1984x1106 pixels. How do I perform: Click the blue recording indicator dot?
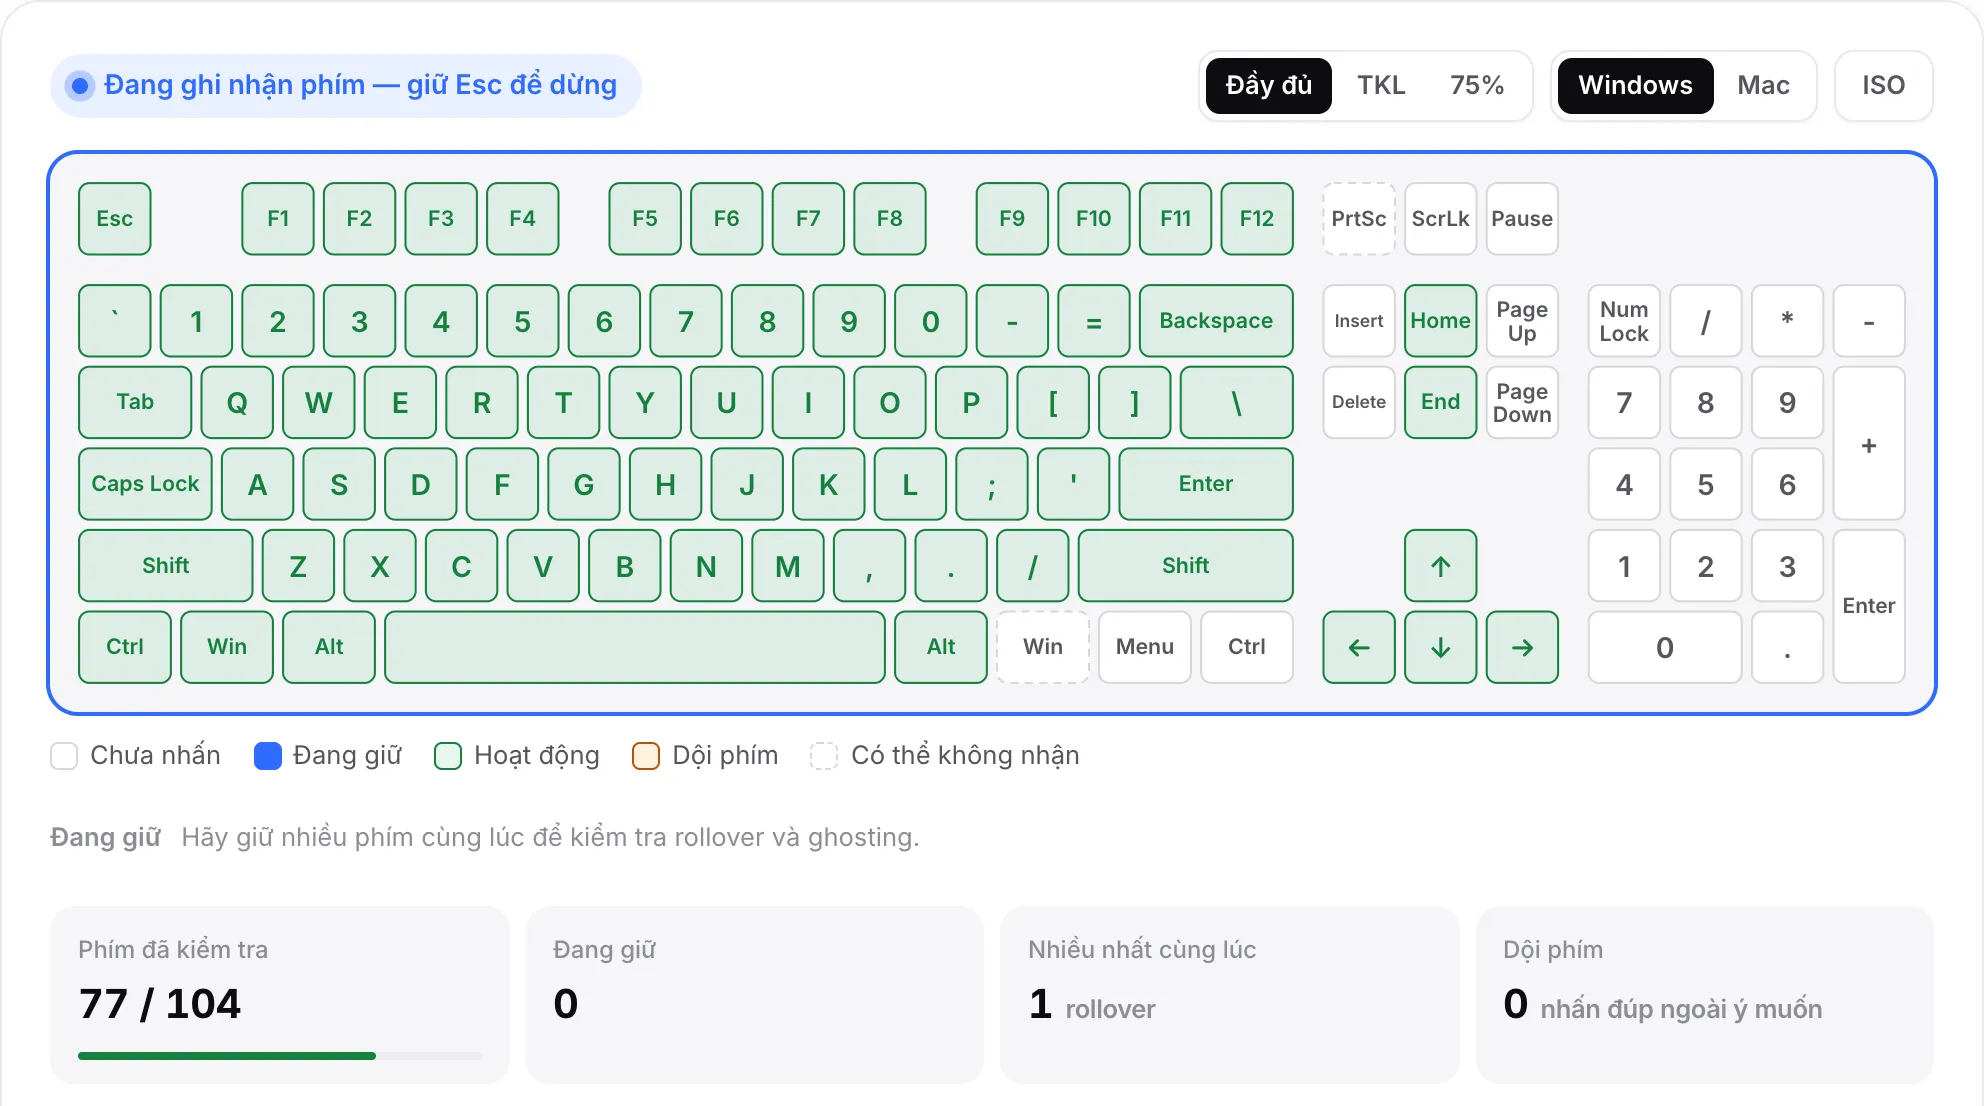[80, 86]
